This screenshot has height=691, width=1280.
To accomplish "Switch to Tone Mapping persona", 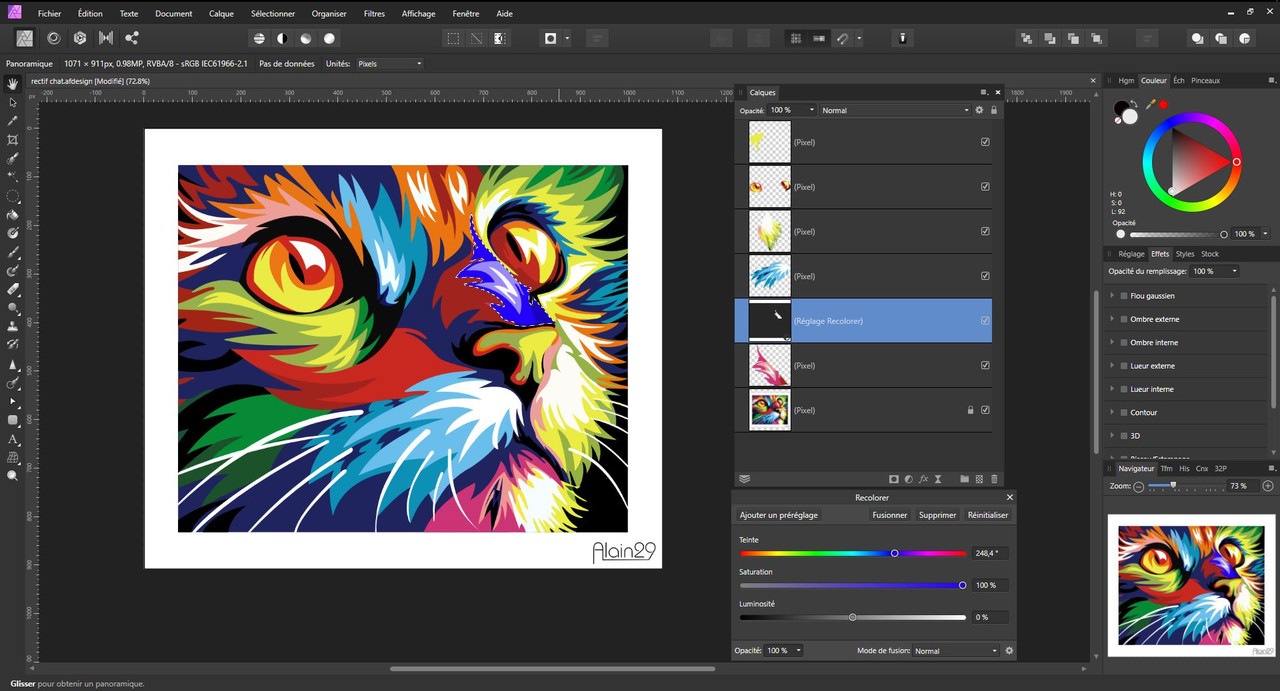I will (x=105, y=38).
